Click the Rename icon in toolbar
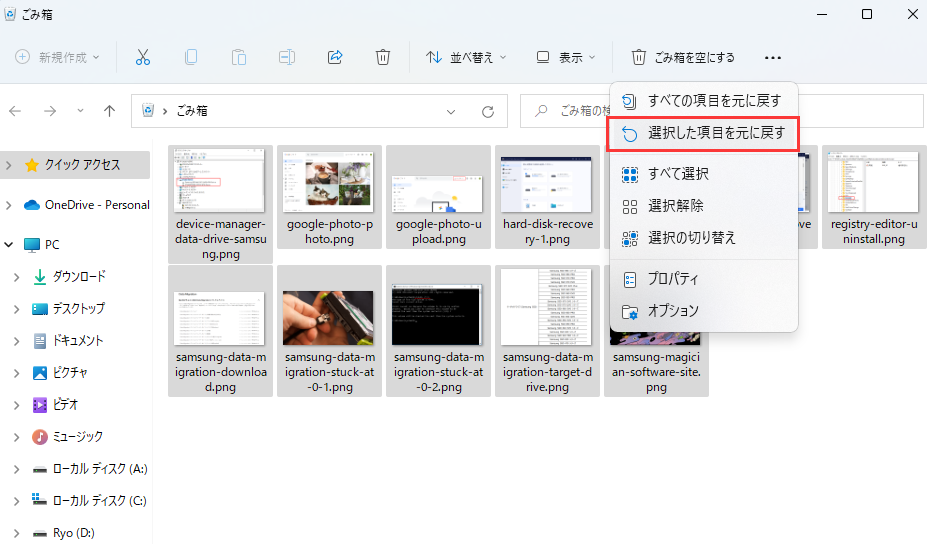This screenshot has width=927, height=544. pyautogui.click(x=287, y=57)
